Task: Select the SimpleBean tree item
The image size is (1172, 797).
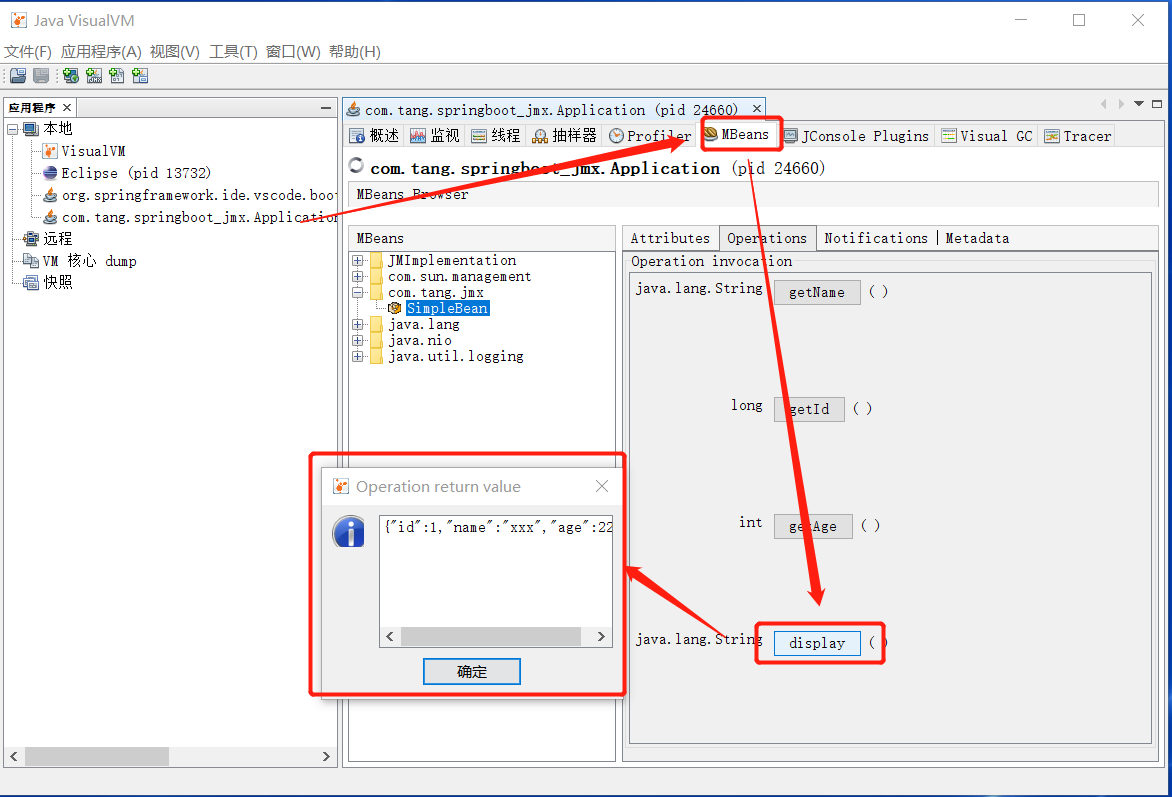Action: tap(447, 308)
